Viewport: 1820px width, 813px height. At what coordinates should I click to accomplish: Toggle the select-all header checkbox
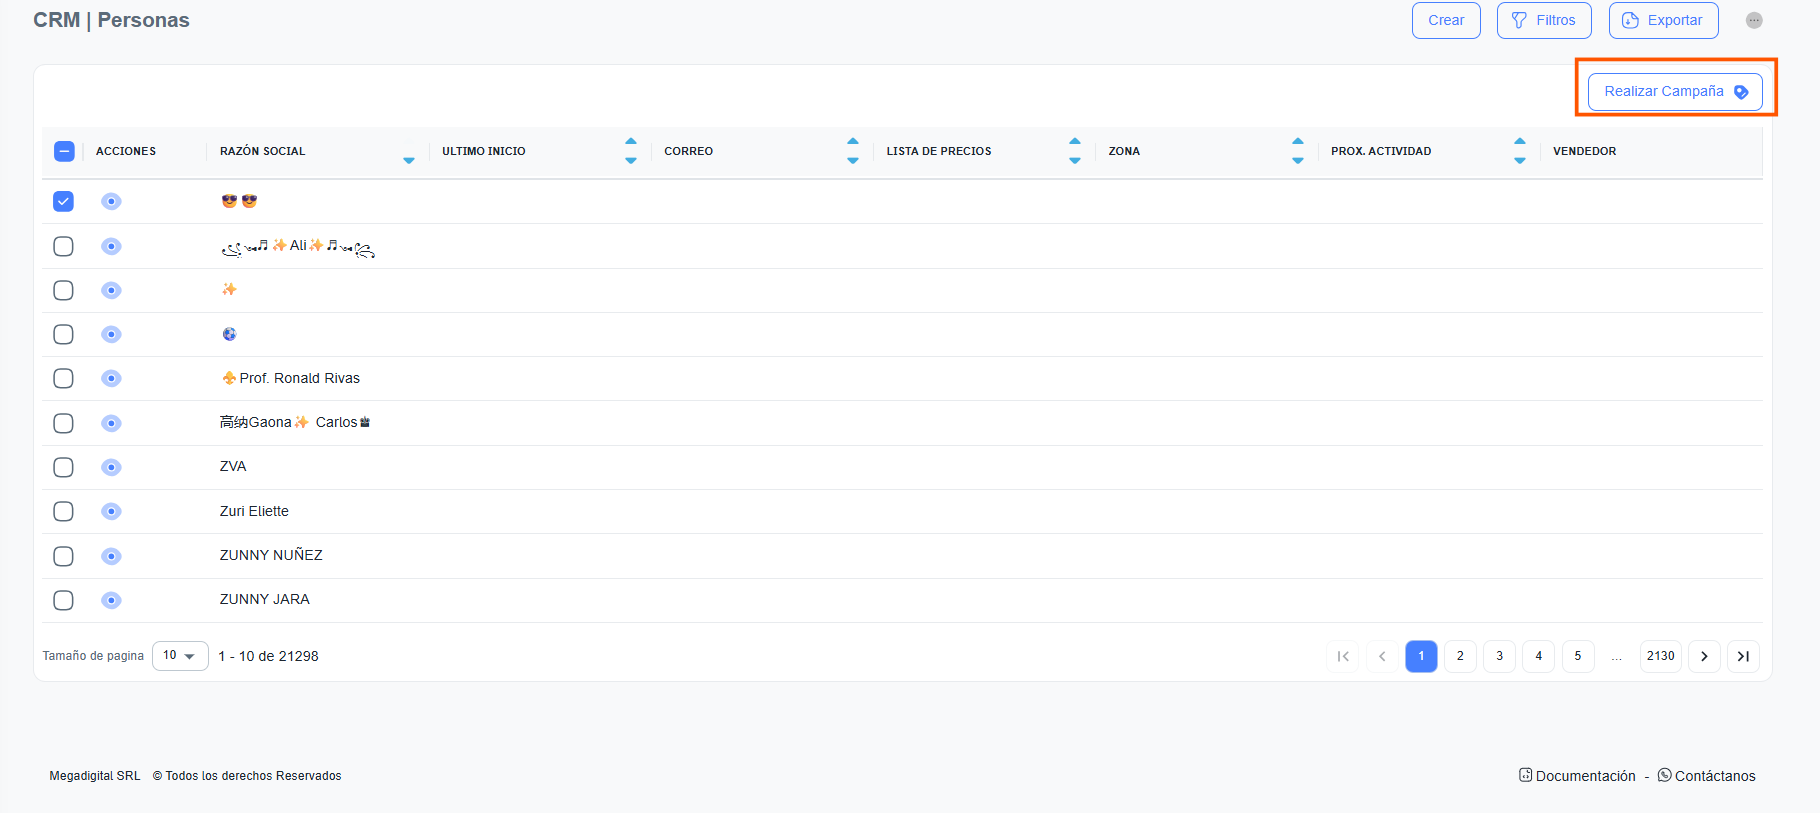[x=63, y=151]
